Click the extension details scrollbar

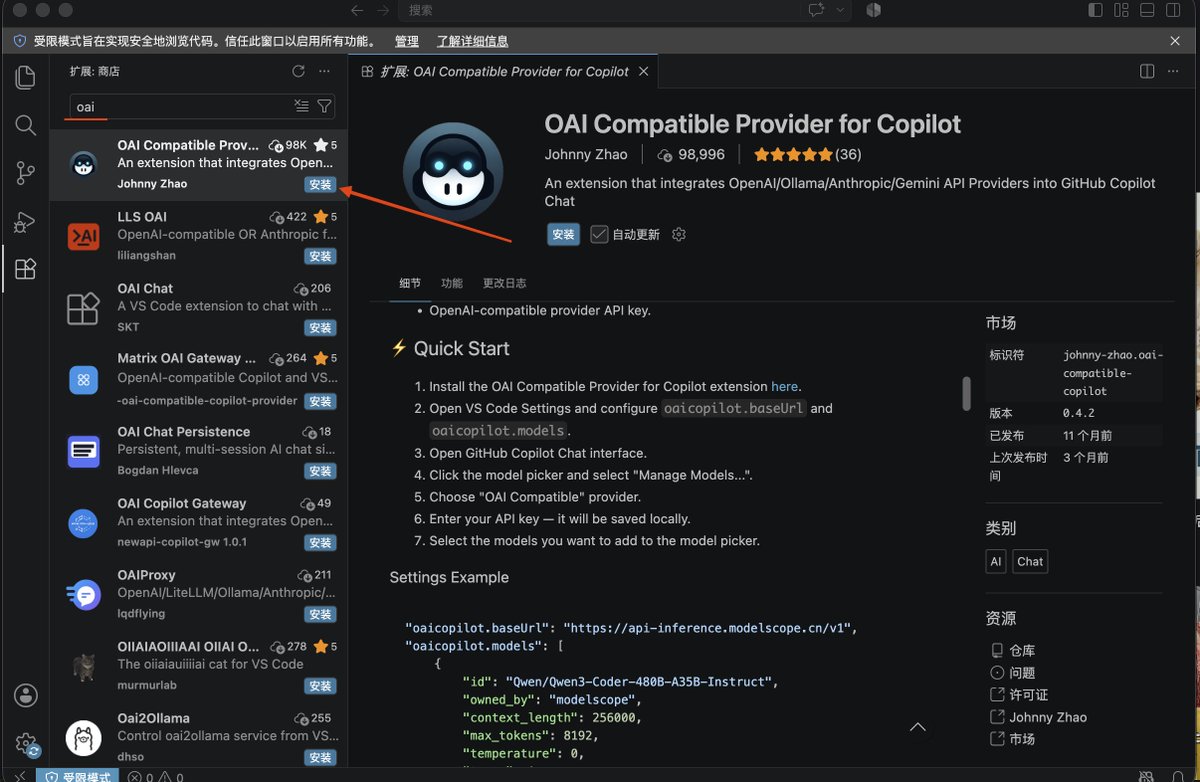(x=966, y=393)
